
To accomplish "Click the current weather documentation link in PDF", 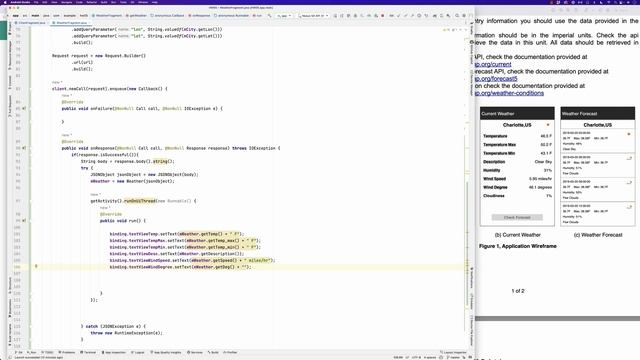I will pyautogui.click(x=493, y=64).
